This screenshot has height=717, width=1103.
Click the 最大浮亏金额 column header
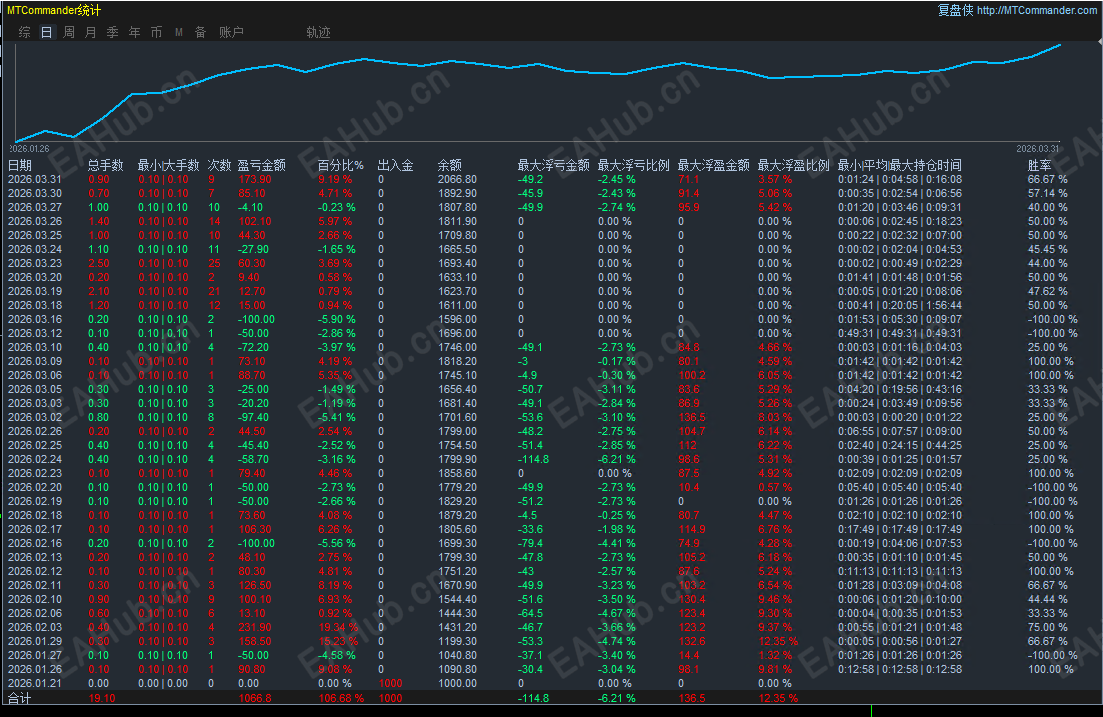click(x=554, y=165)
